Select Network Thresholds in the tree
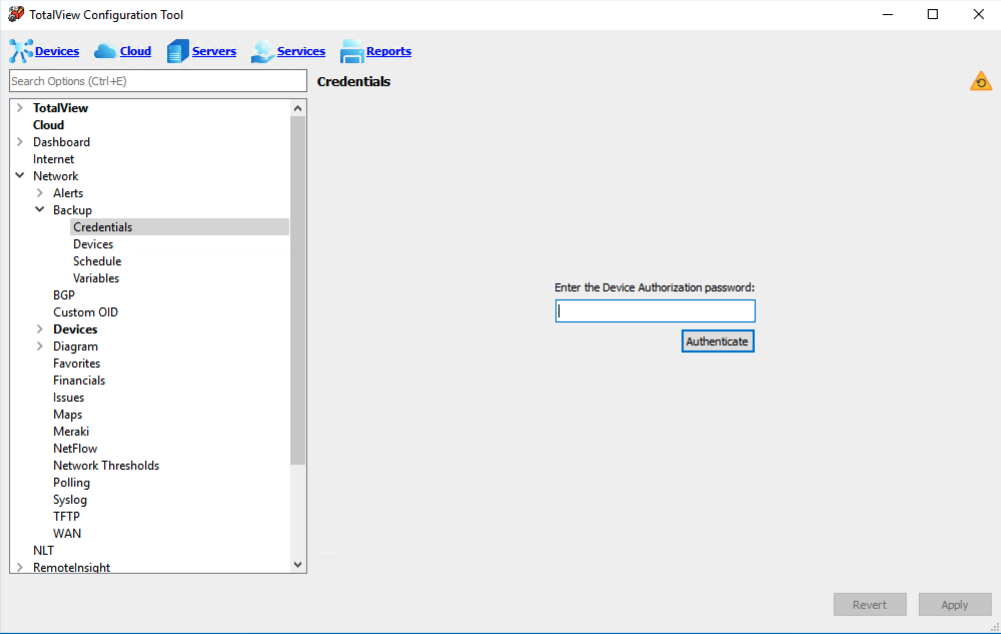Screen dimensions: 1001x634 pos(106,465)
